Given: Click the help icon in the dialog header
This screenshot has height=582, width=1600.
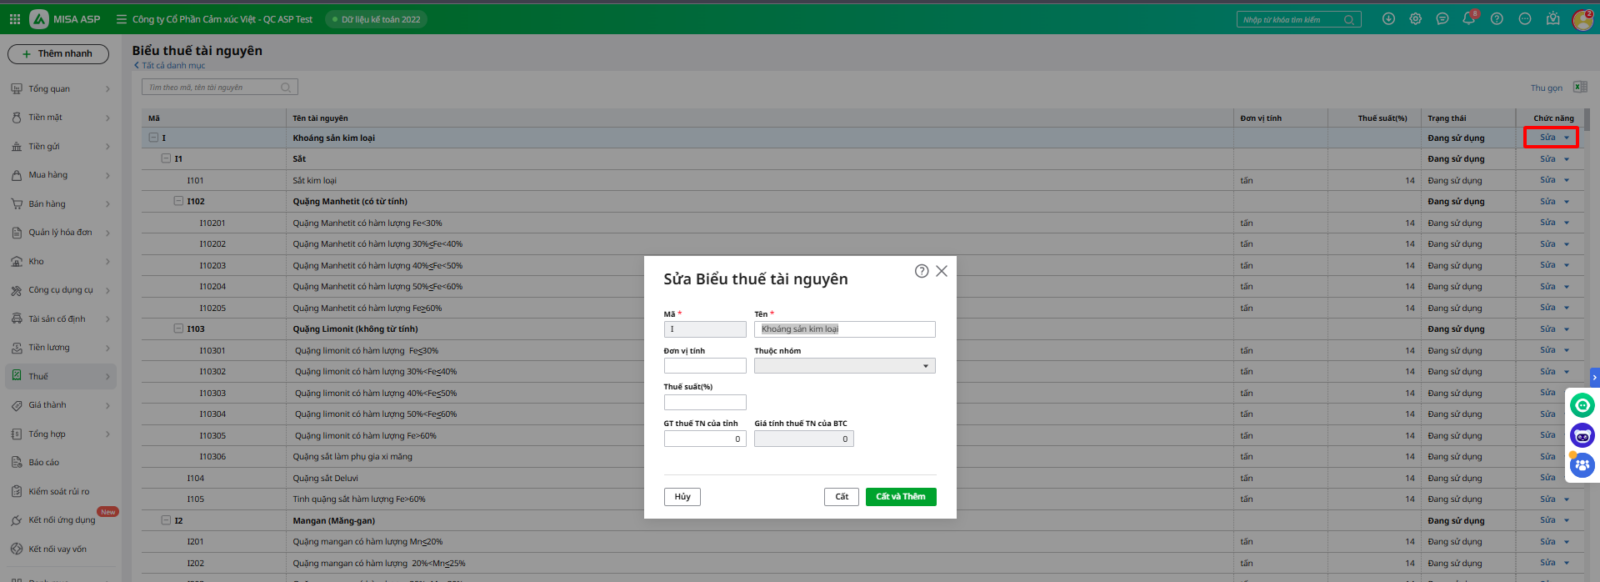Looking at the screenshot, I should click(922, 271).
